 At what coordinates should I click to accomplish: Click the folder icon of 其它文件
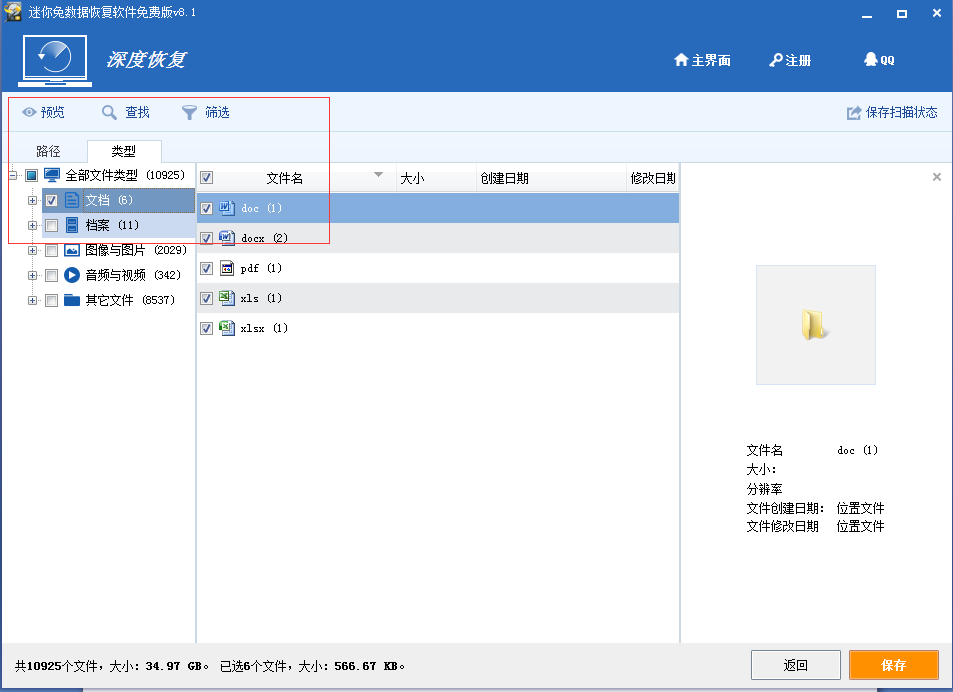72,300
